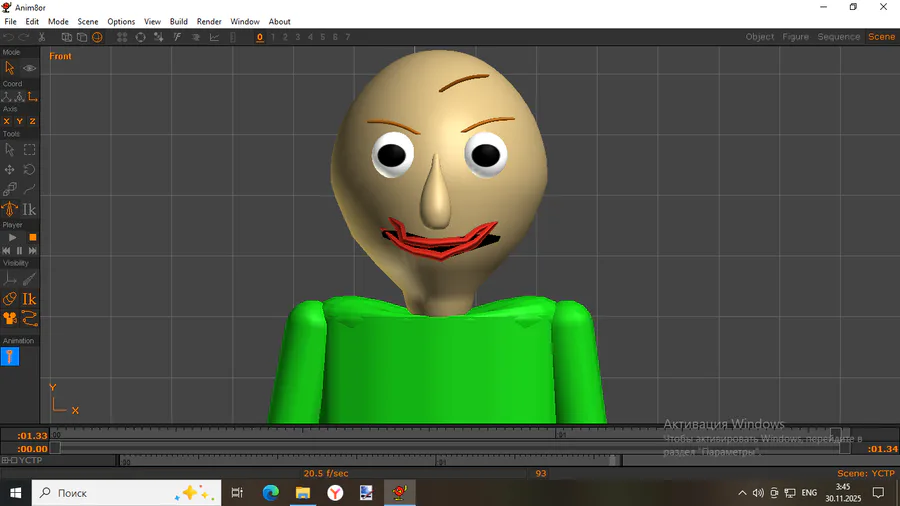Toggle the Z axis constraint

click(x=33, y=121)
